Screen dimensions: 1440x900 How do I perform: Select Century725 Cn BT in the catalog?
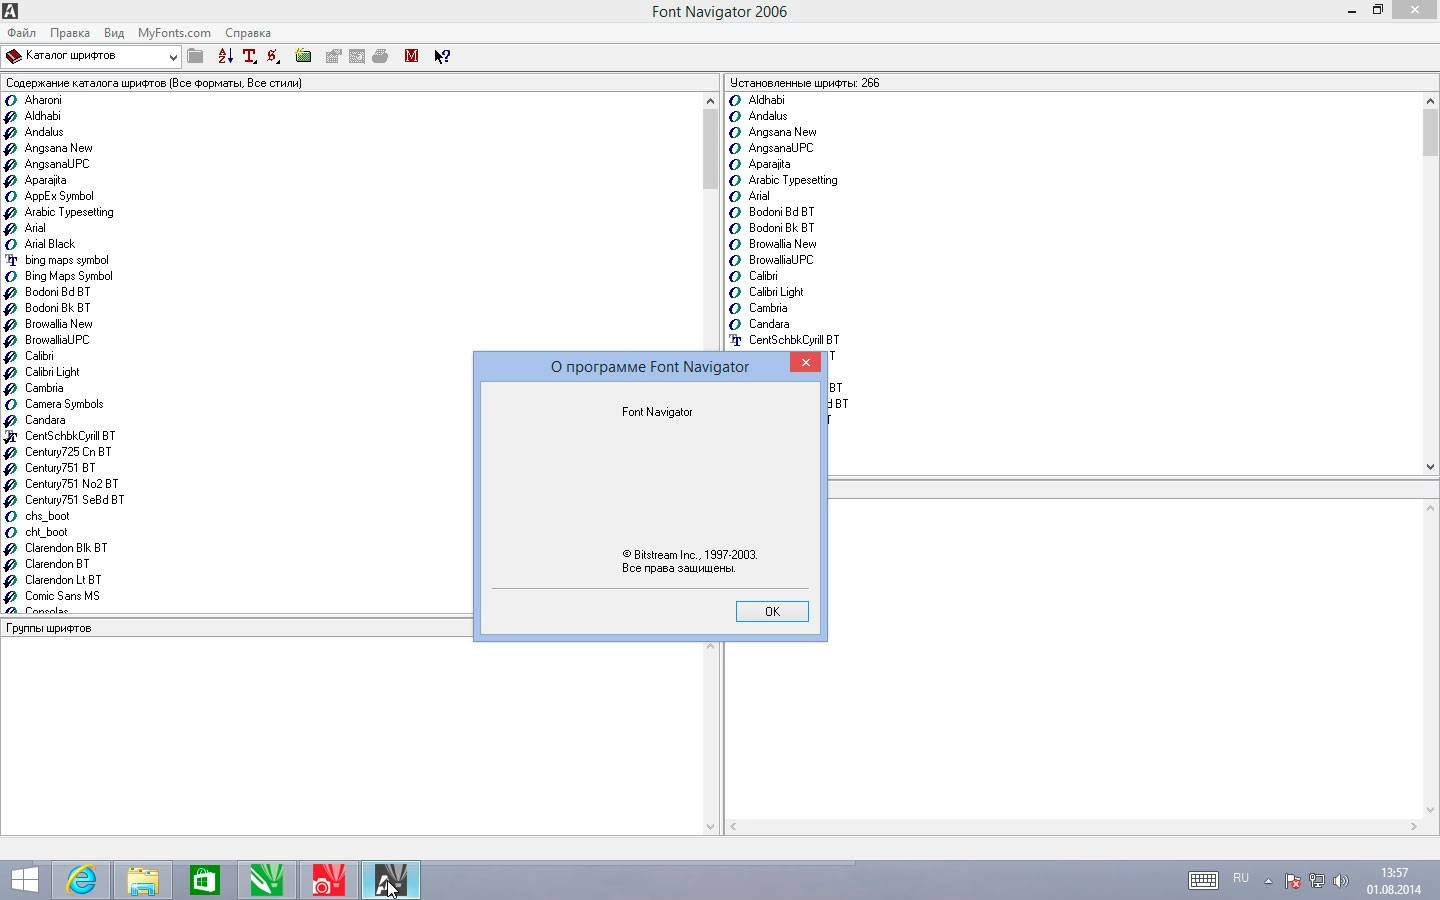68,452
